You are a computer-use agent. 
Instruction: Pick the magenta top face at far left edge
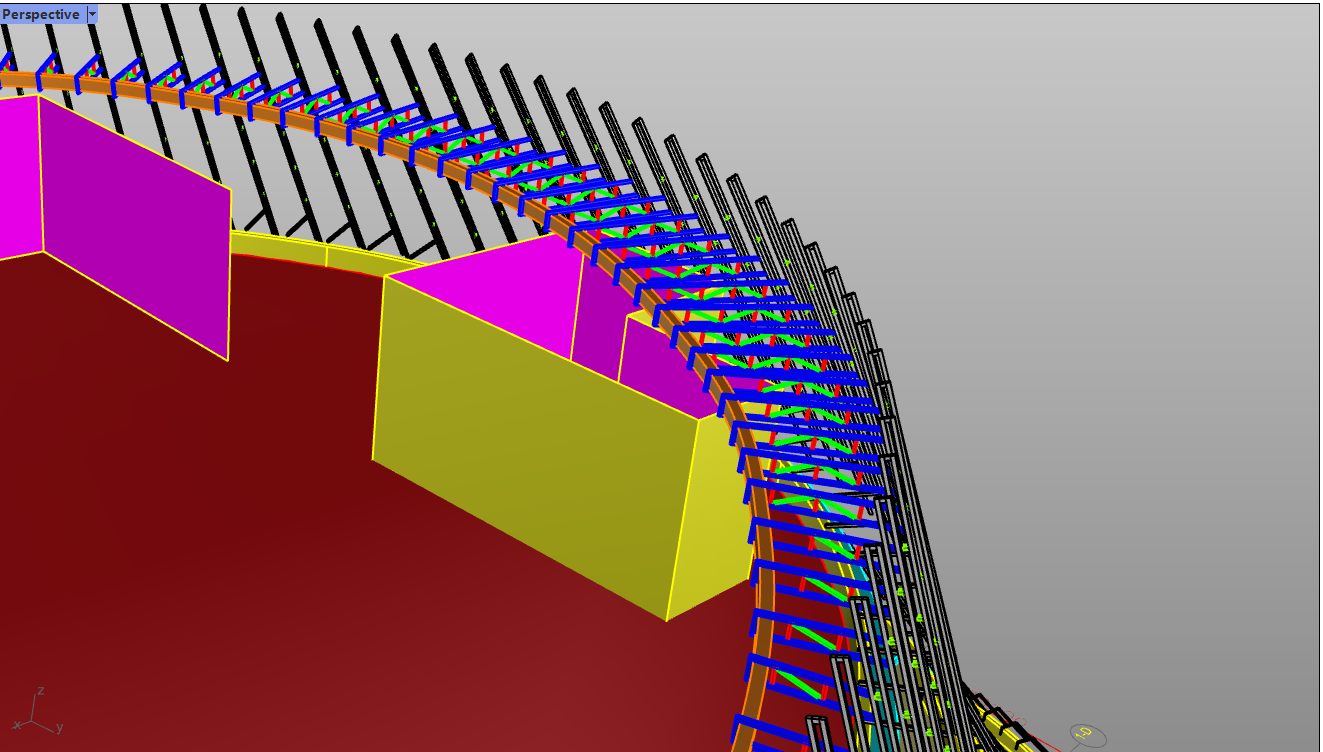(x=15, y=170)
